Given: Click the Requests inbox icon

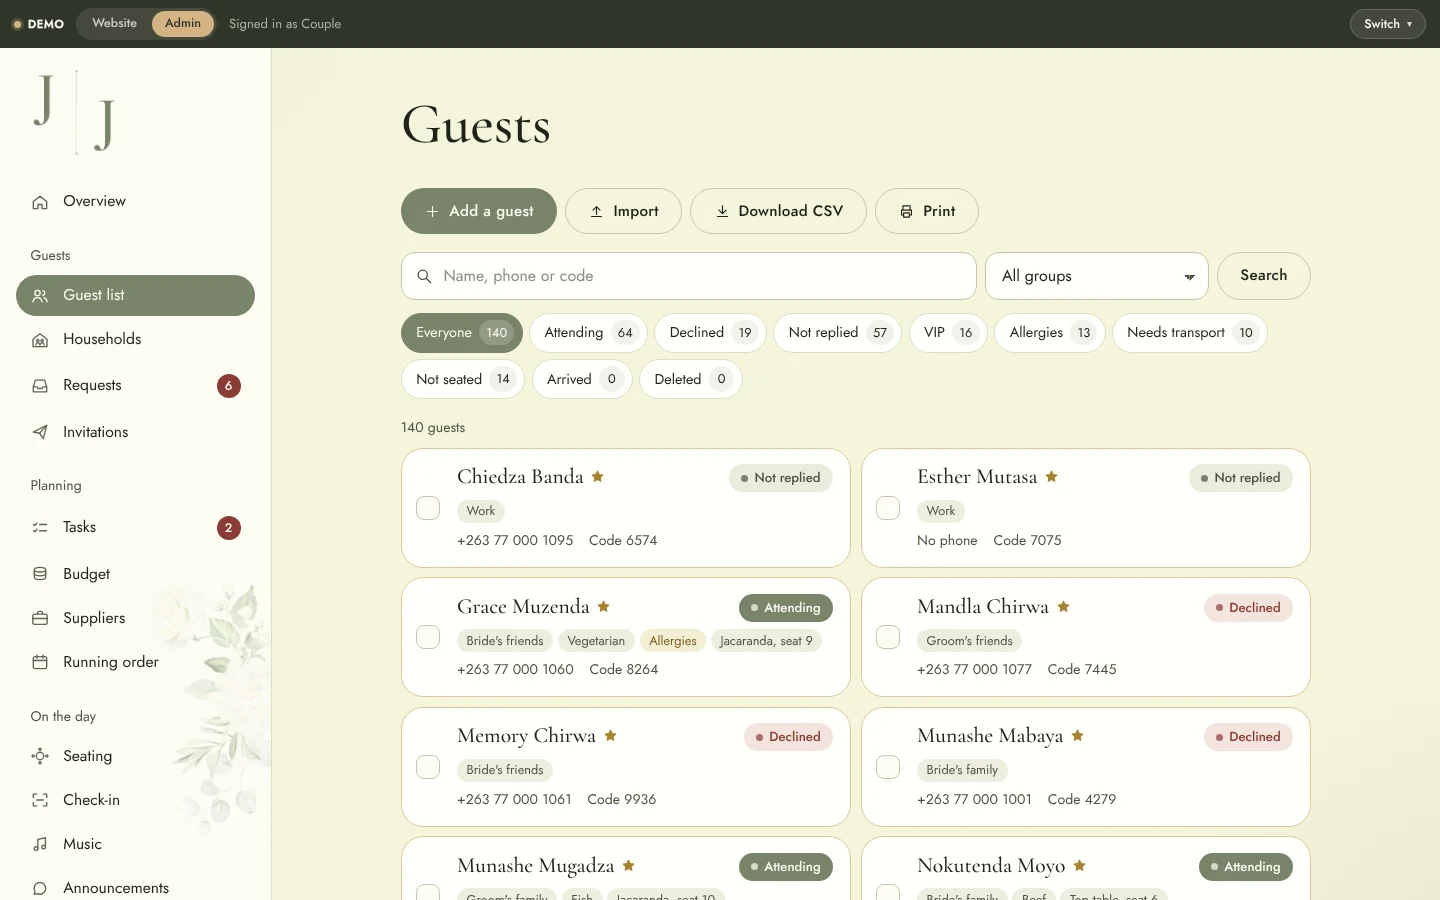Looking at the screenshot, I should coord(40,386).
